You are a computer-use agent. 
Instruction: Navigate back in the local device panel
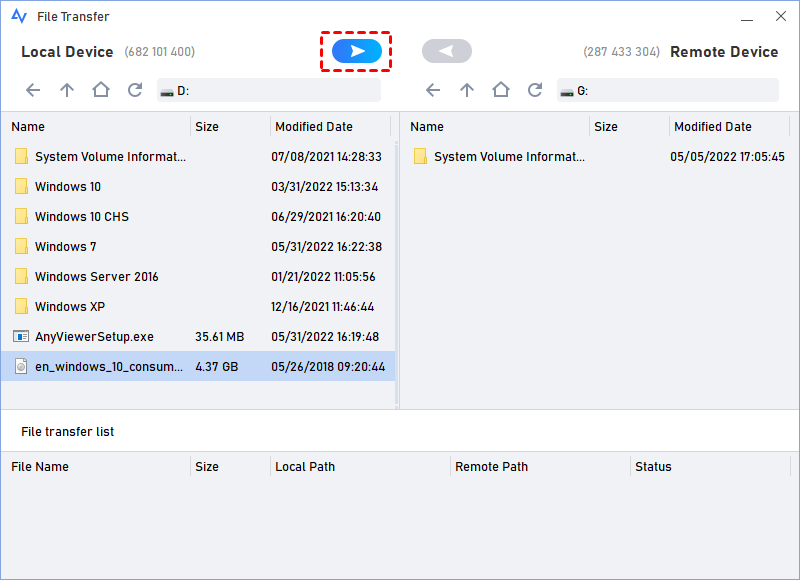point(33,89)
